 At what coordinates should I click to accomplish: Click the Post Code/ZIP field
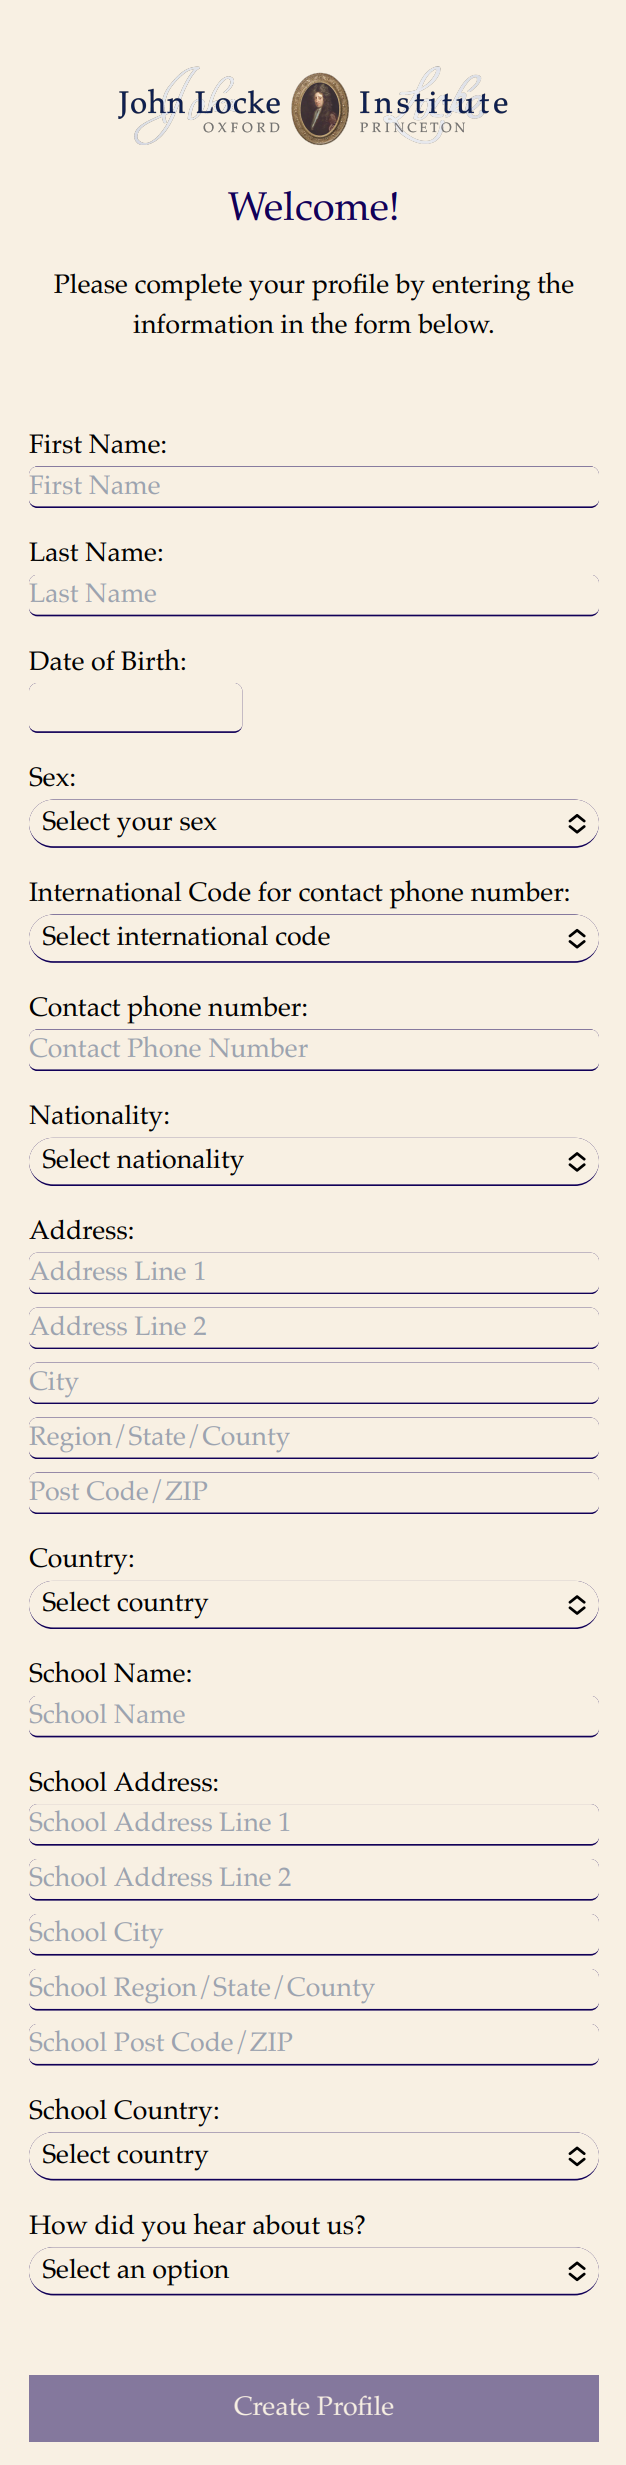314,1492
